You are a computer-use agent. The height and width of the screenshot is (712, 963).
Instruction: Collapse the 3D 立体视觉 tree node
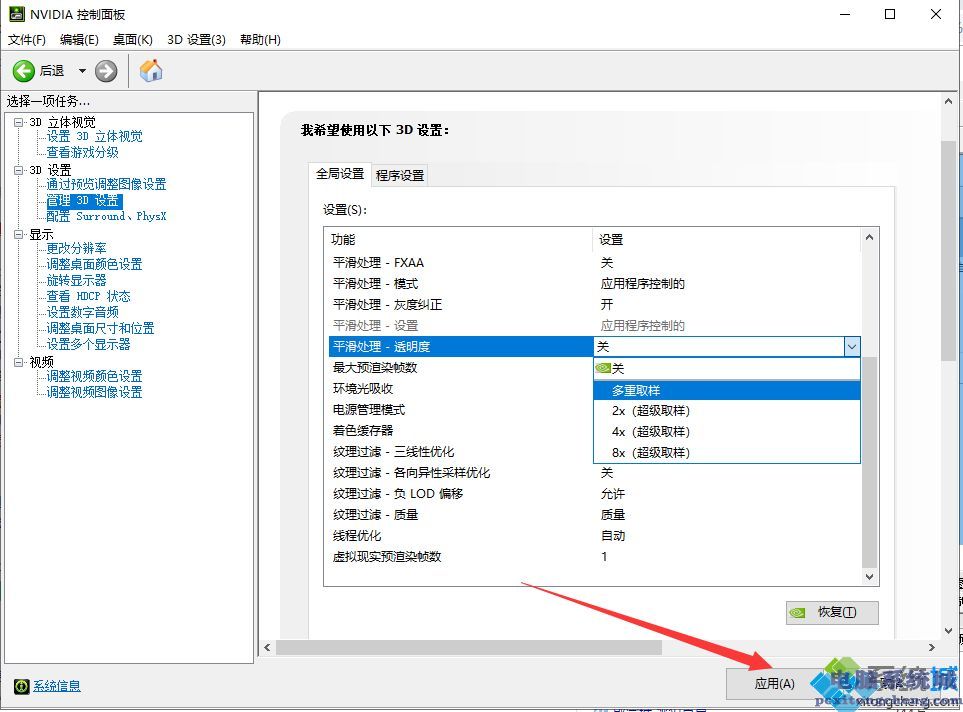pyautogui.click(x=19, y=122)
